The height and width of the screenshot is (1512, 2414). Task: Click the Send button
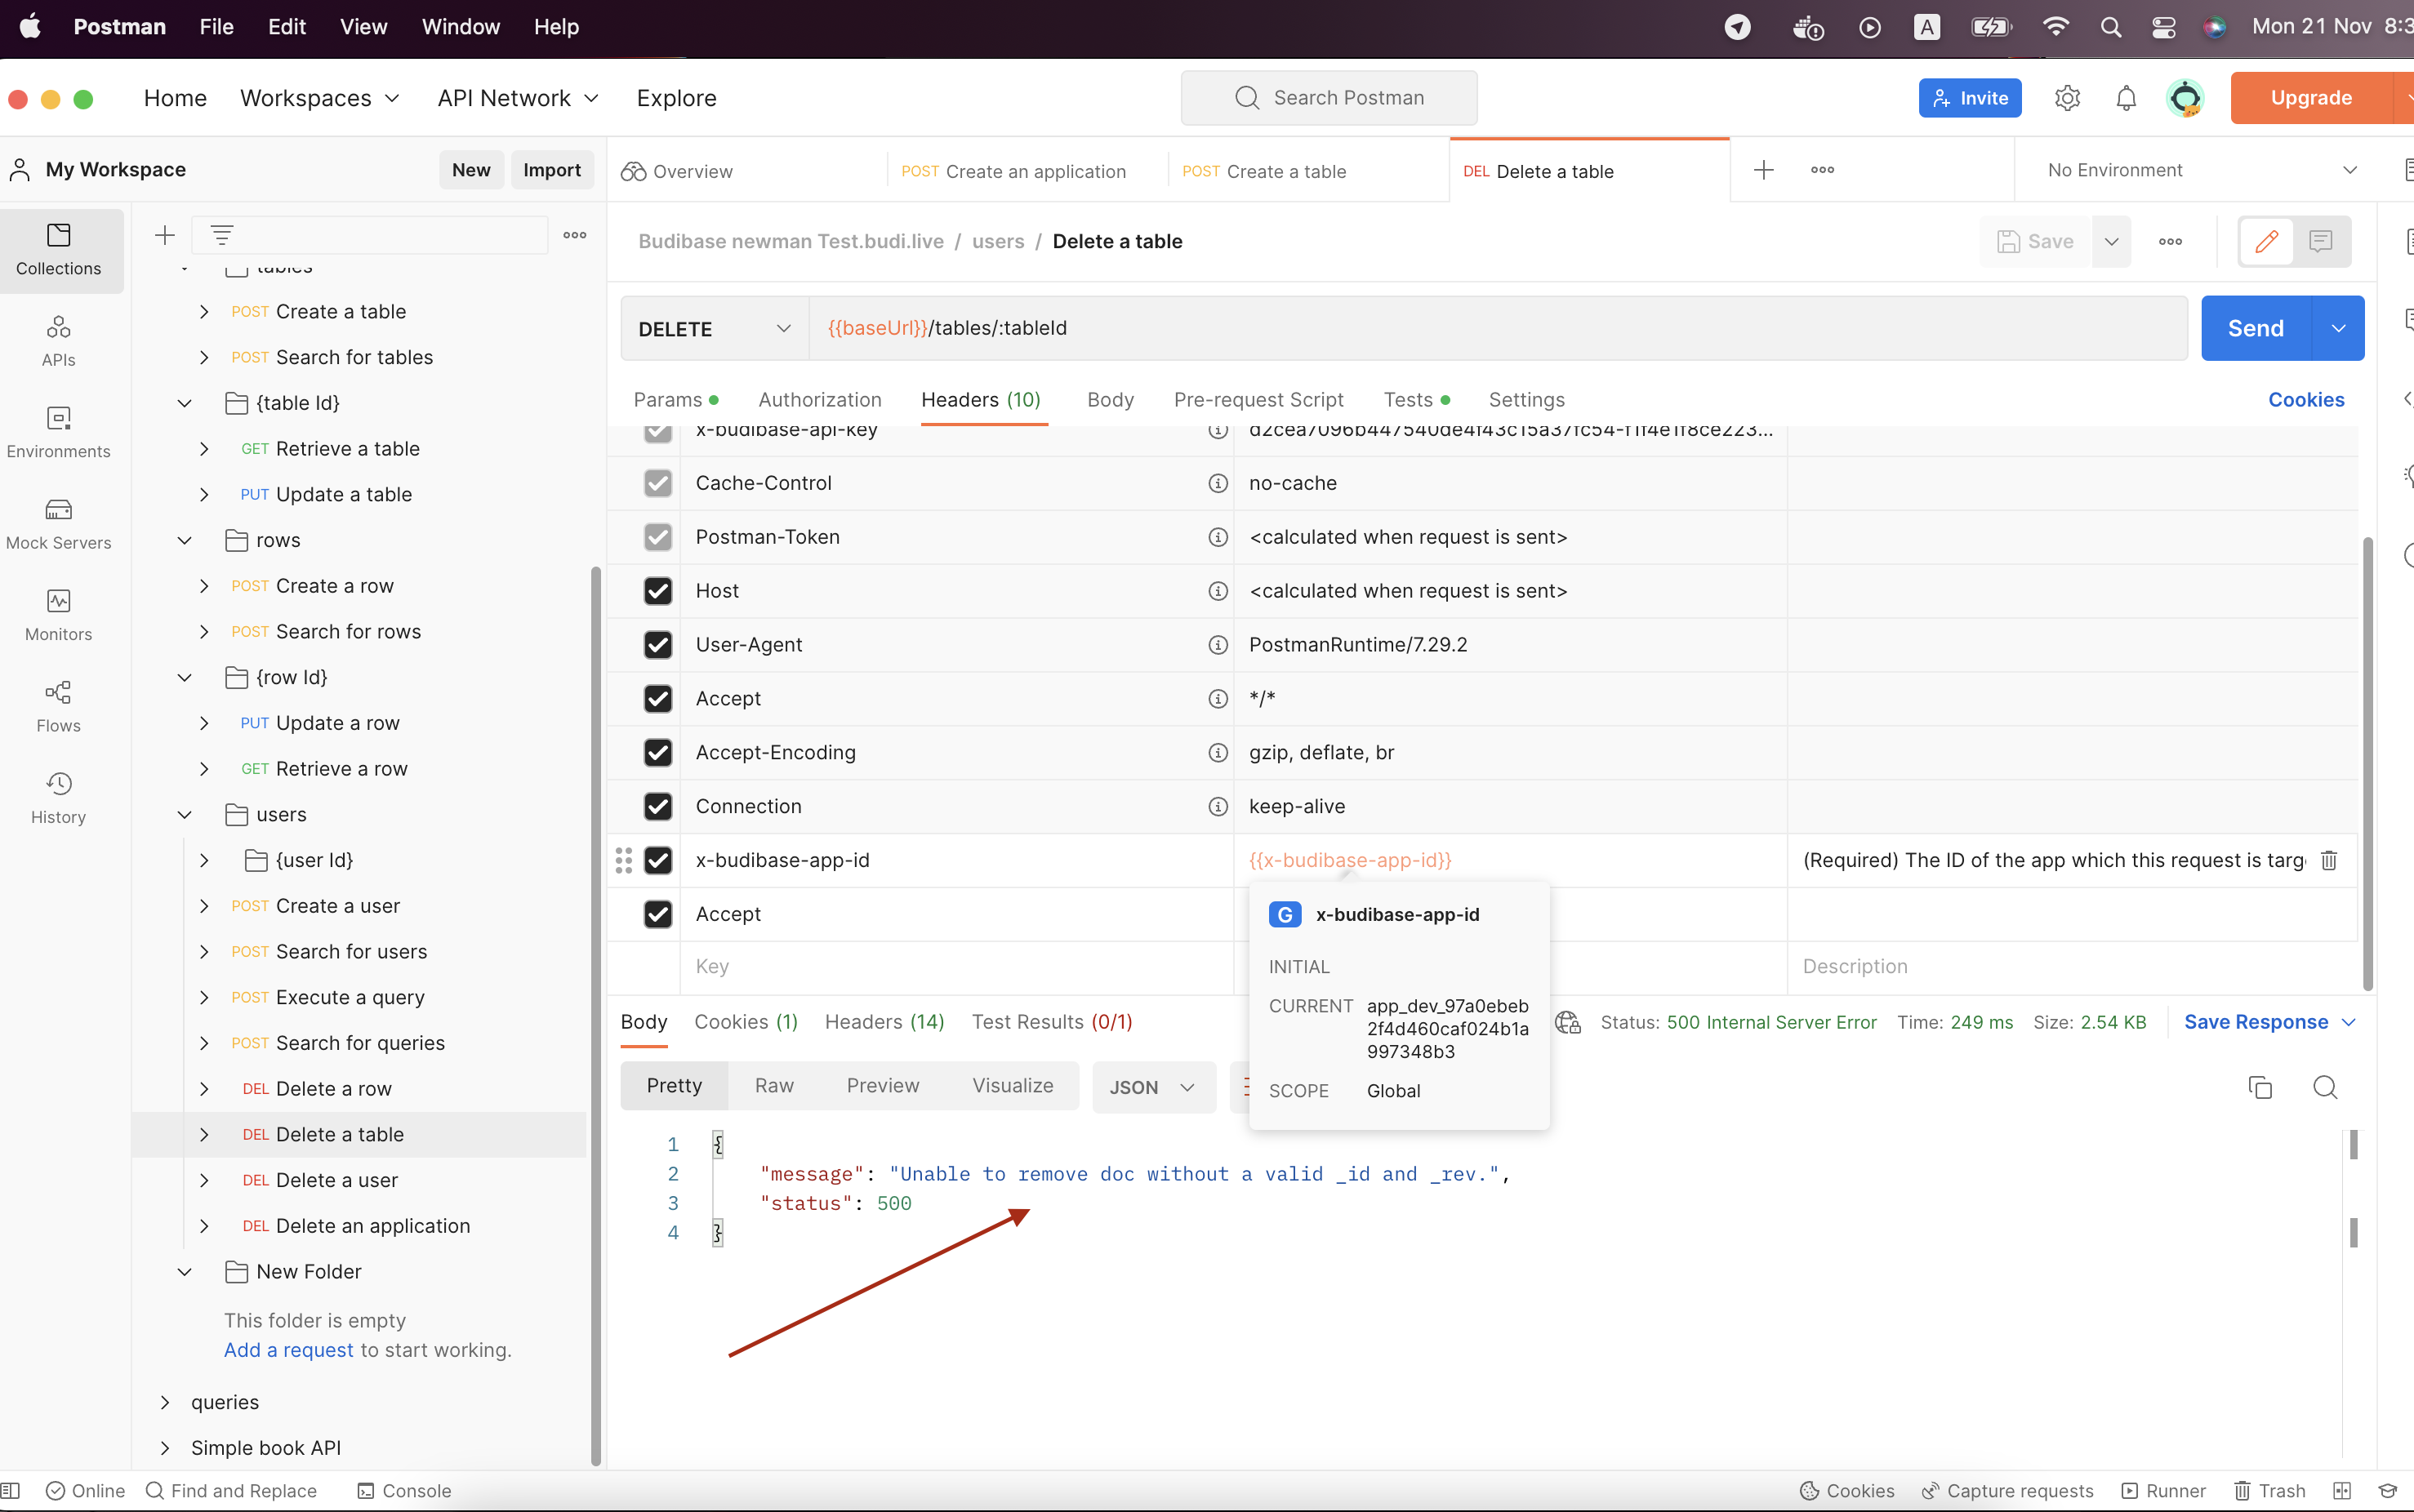(2259, 328)
